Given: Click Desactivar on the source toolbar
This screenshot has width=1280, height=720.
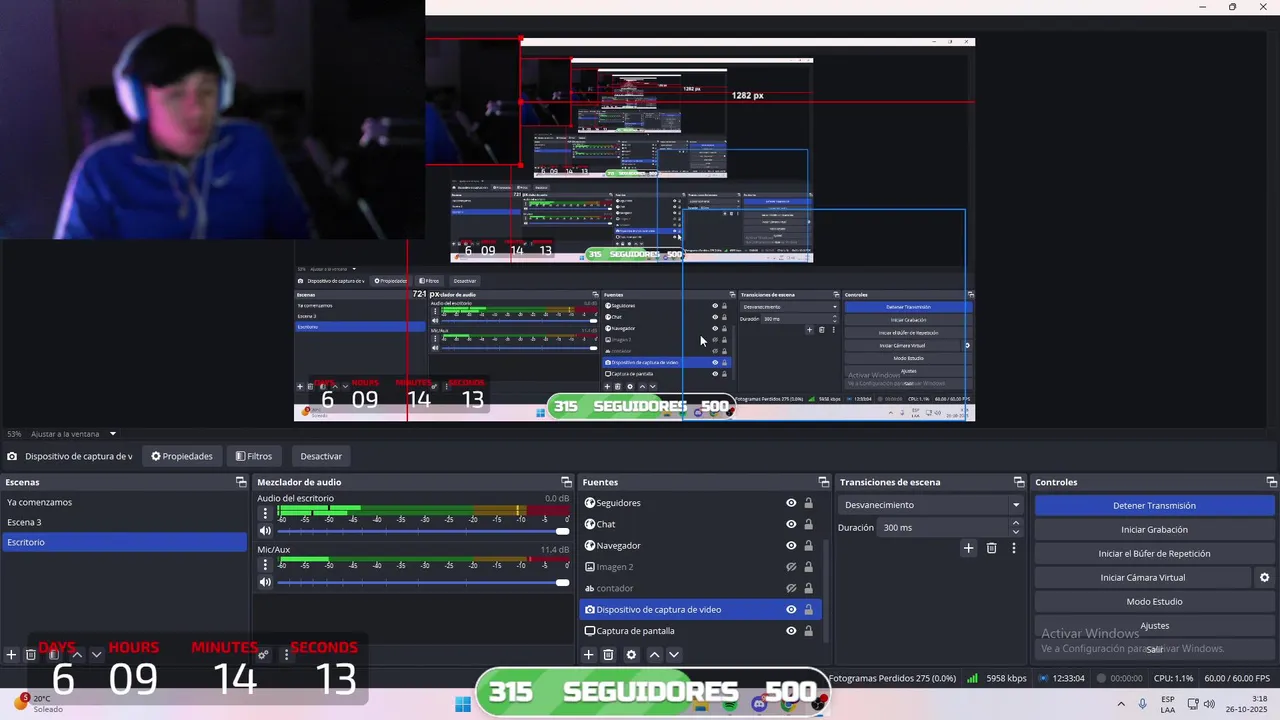Looking at the screenshot, I should click(321, 456).
